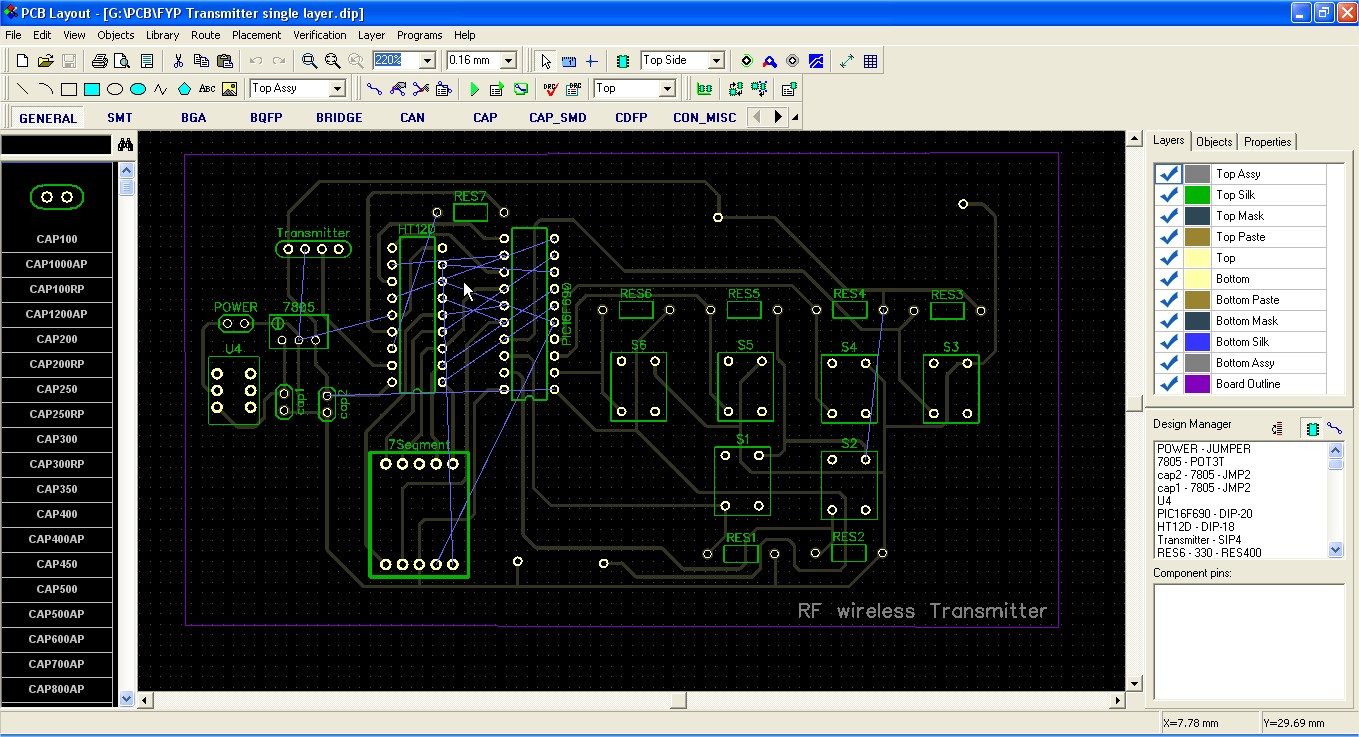Screen dimensions: 1359x737
Task: Click the Top Silk green color swatch
Action: (1197, 195)
